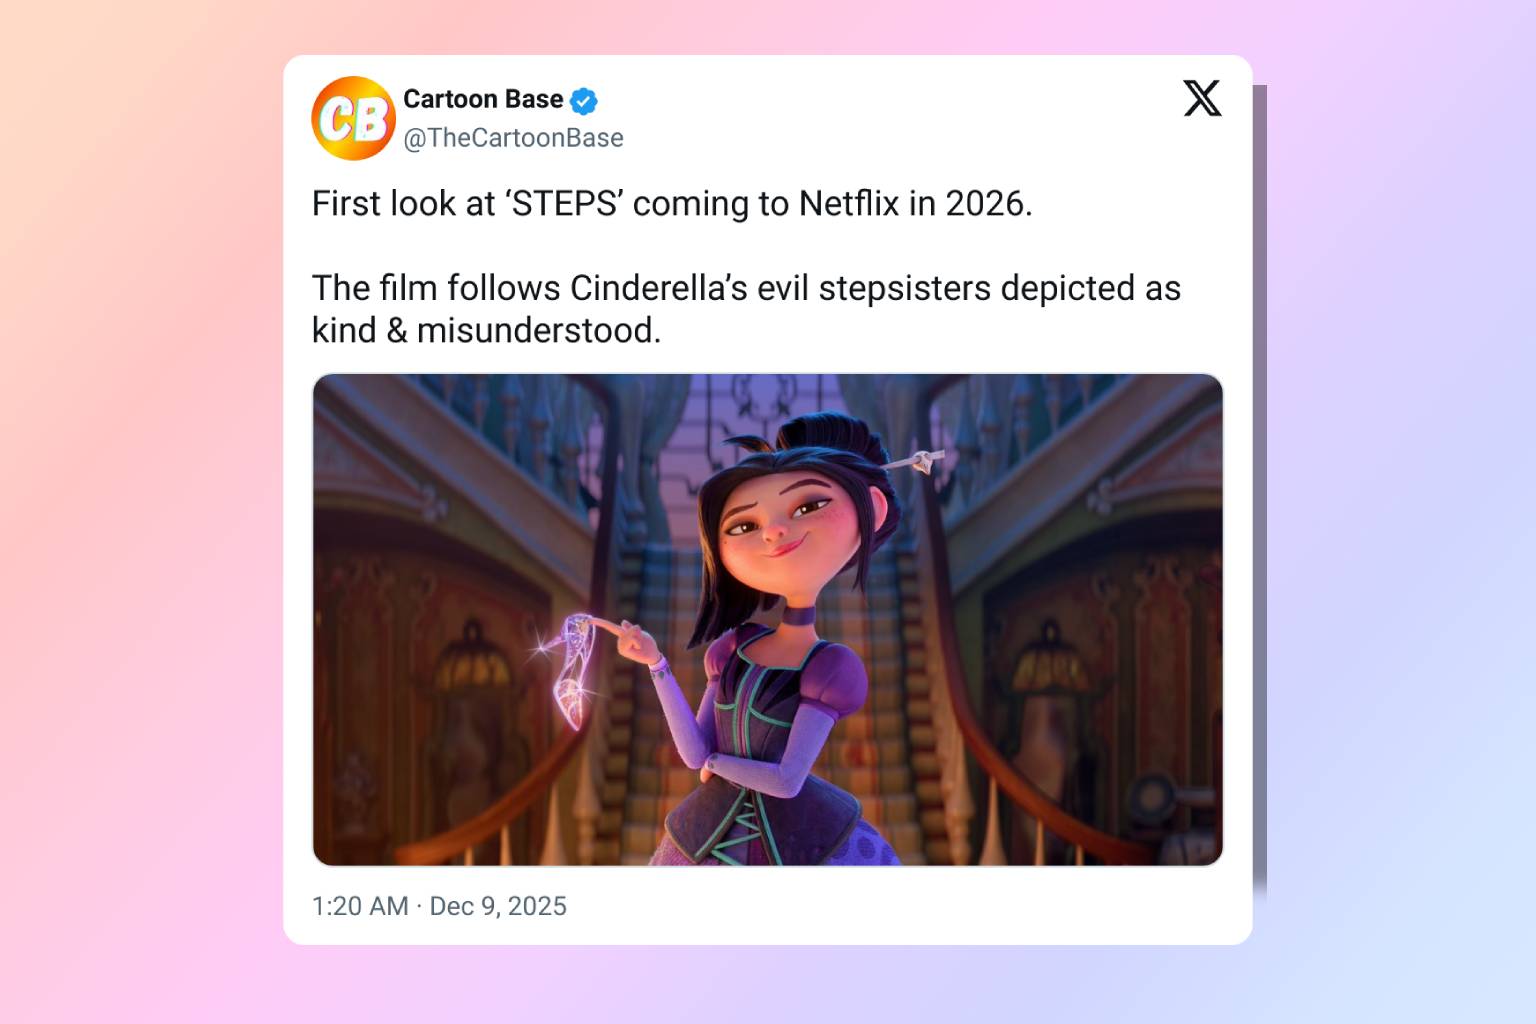Select the 'First look at STEPS' text line
The height and width of the screenshot is (1024, 1536).
click(x=672, y=204)
